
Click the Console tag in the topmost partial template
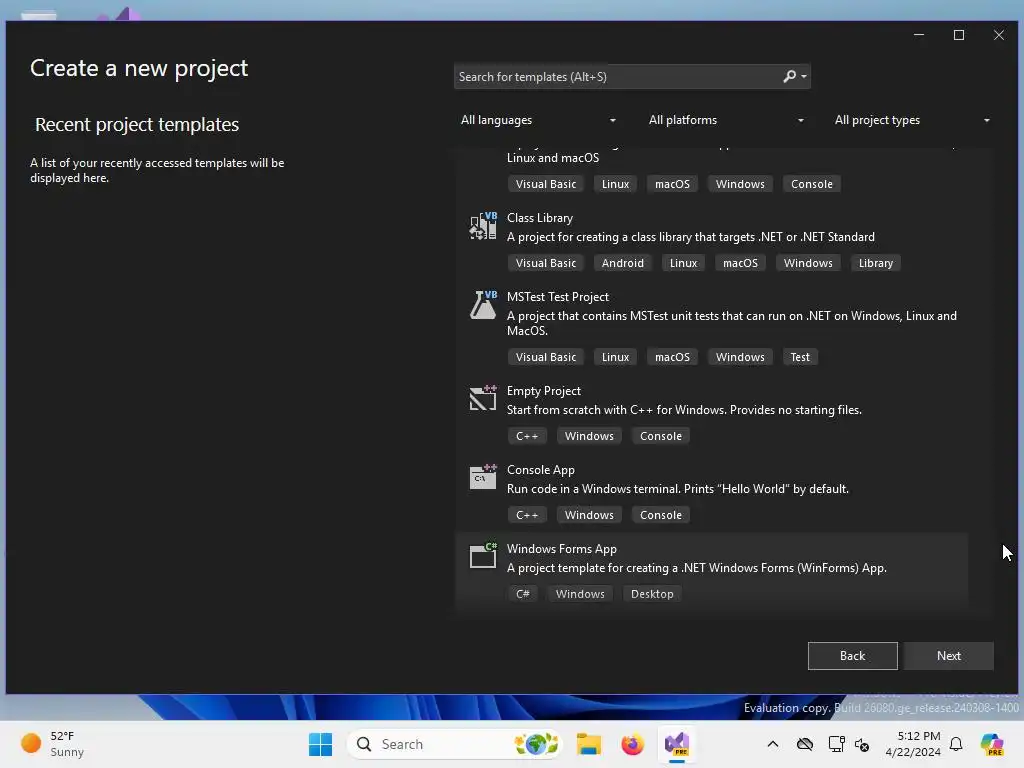pyautogui.click(x=812, y=184)
